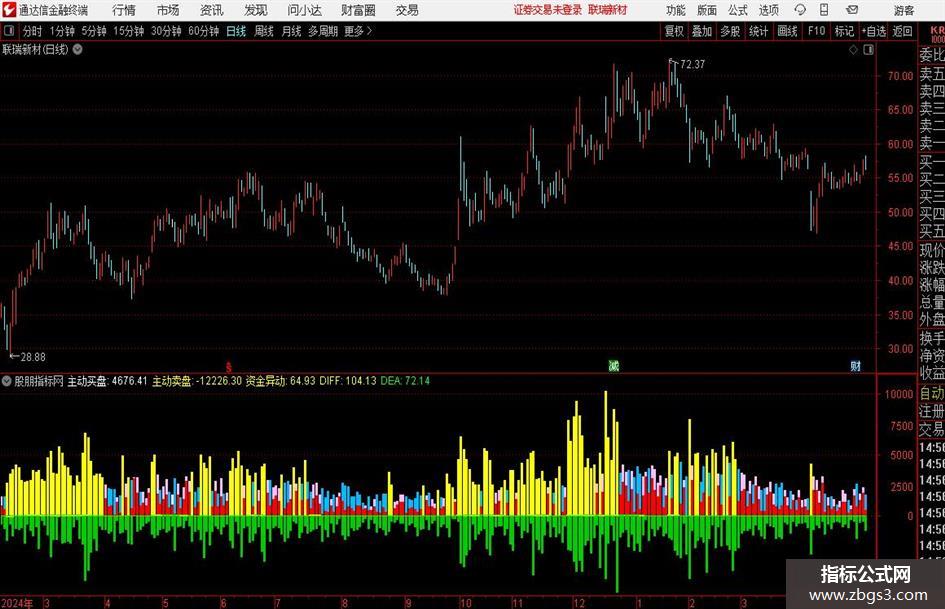Open 多周期 multi-period view
Screen dimensions: 945x609
[323, 31]
